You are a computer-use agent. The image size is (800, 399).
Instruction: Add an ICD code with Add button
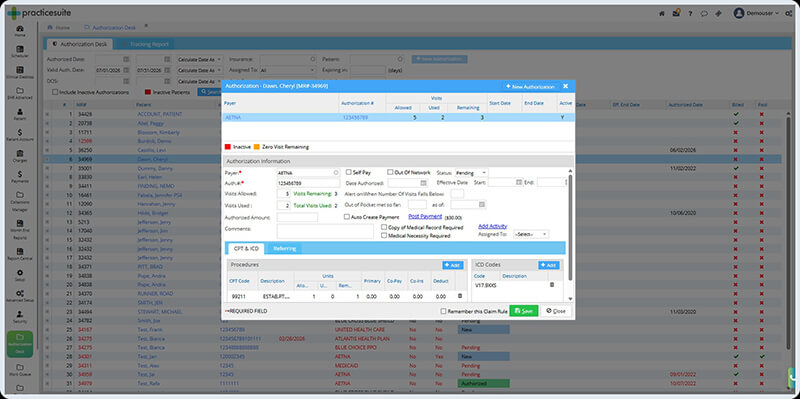pos(548,265)
